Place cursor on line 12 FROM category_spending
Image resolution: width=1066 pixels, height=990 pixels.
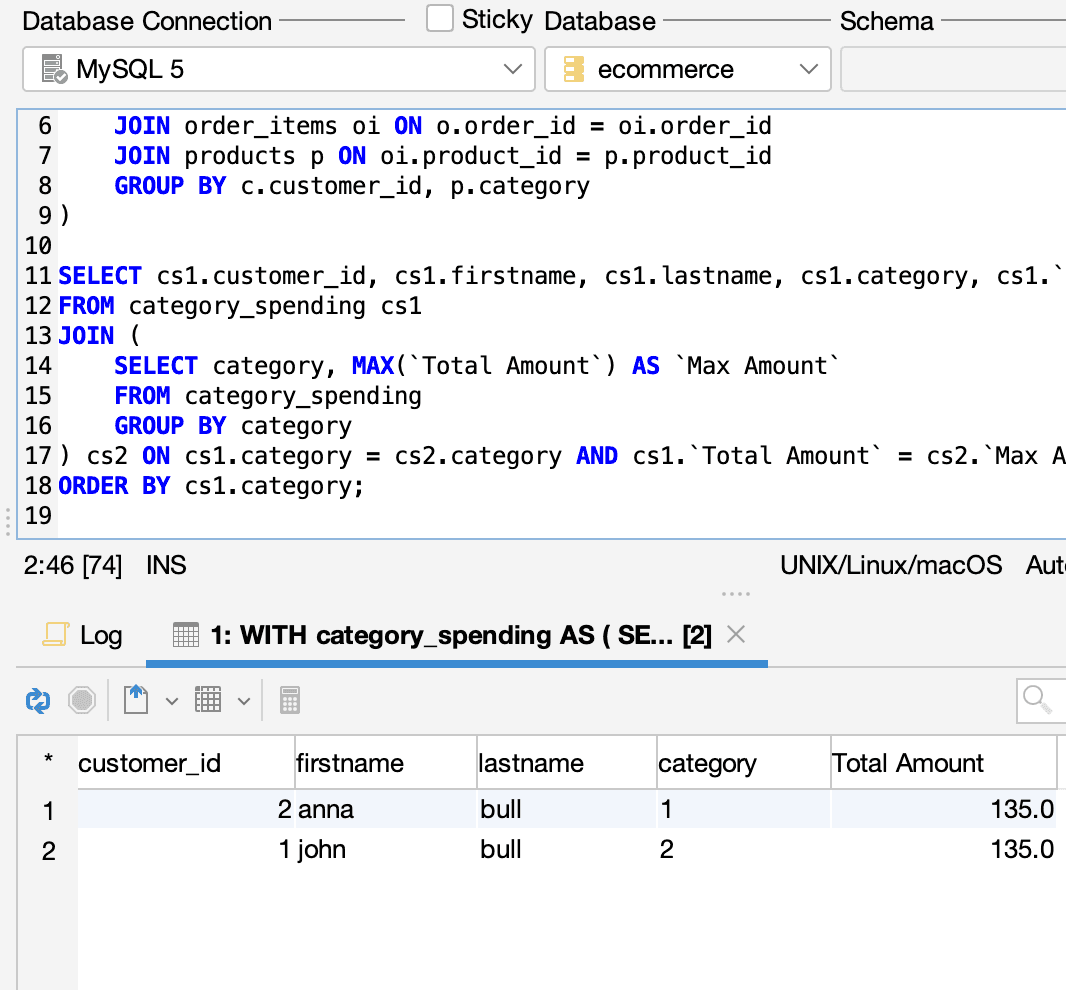pyautogui.click(x=240, y=306)
